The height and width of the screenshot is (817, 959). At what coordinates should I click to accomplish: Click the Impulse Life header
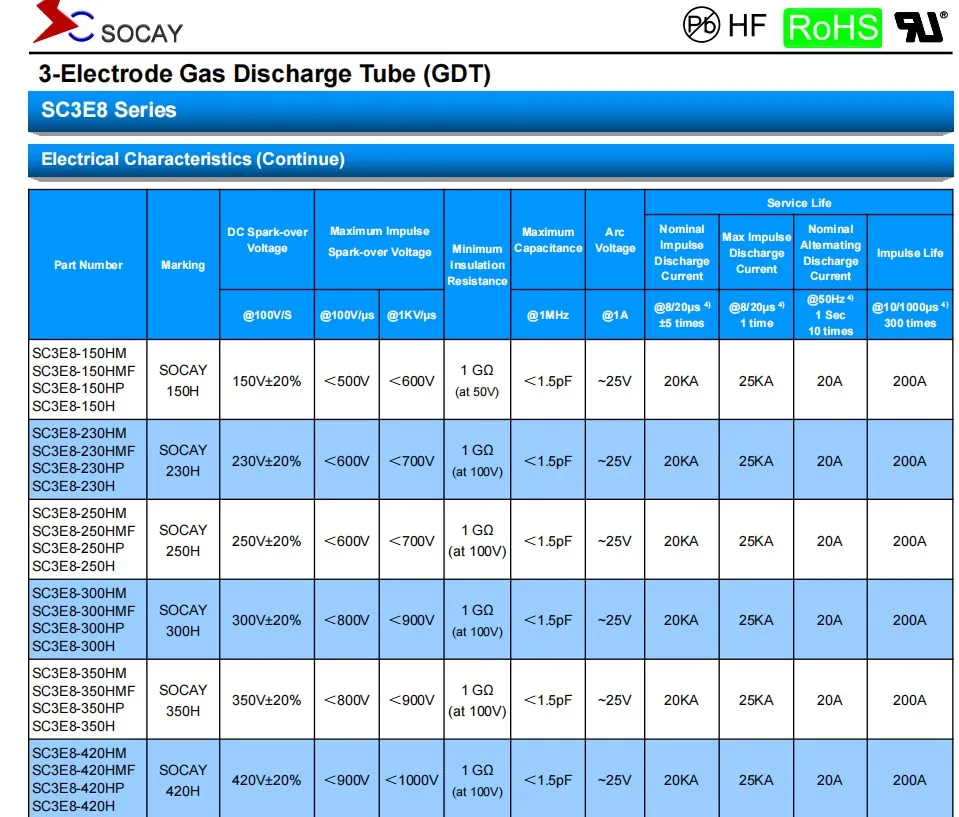(x=909, y=253)
